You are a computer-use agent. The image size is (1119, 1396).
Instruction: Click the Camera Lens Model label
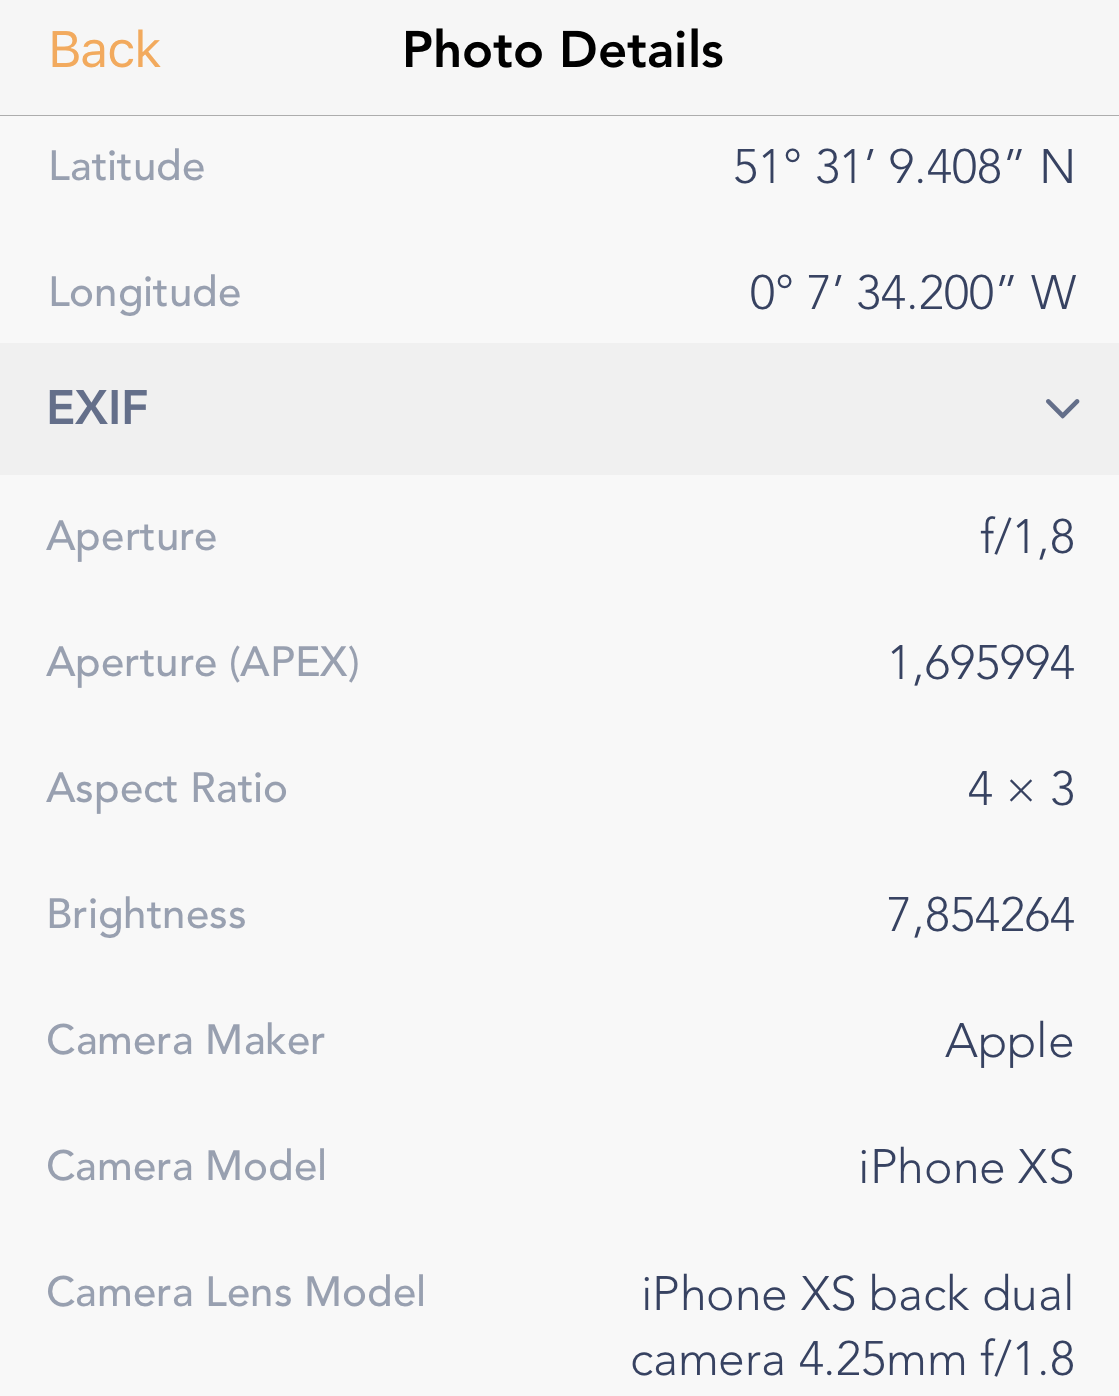(236, 1292)
